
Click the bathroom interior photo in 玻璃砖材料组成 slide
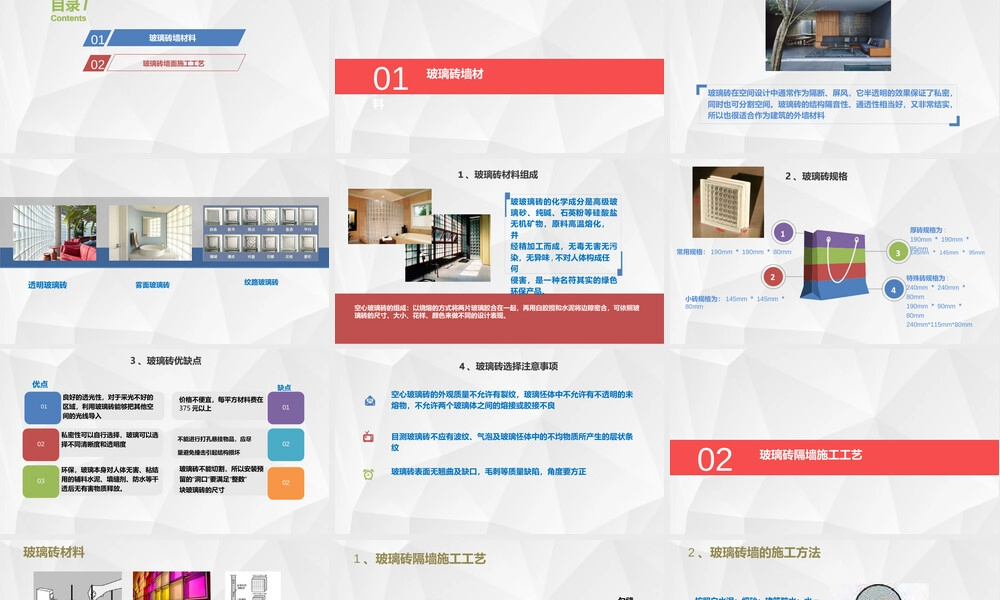click(390, 216)
